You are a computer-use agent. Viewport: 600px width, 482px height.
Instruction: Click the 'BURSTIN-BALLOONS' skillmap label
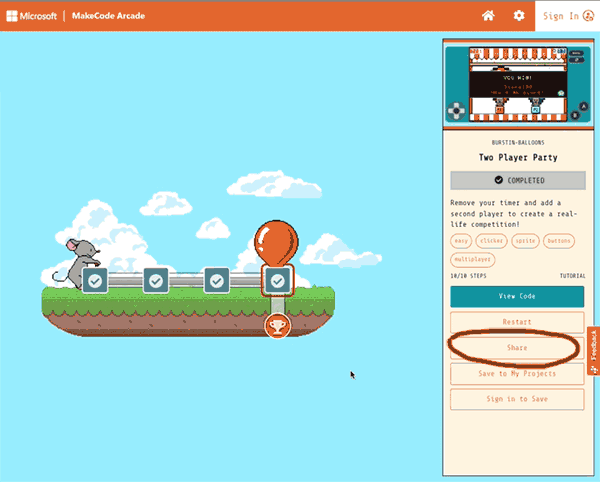(x=518, y=142)
